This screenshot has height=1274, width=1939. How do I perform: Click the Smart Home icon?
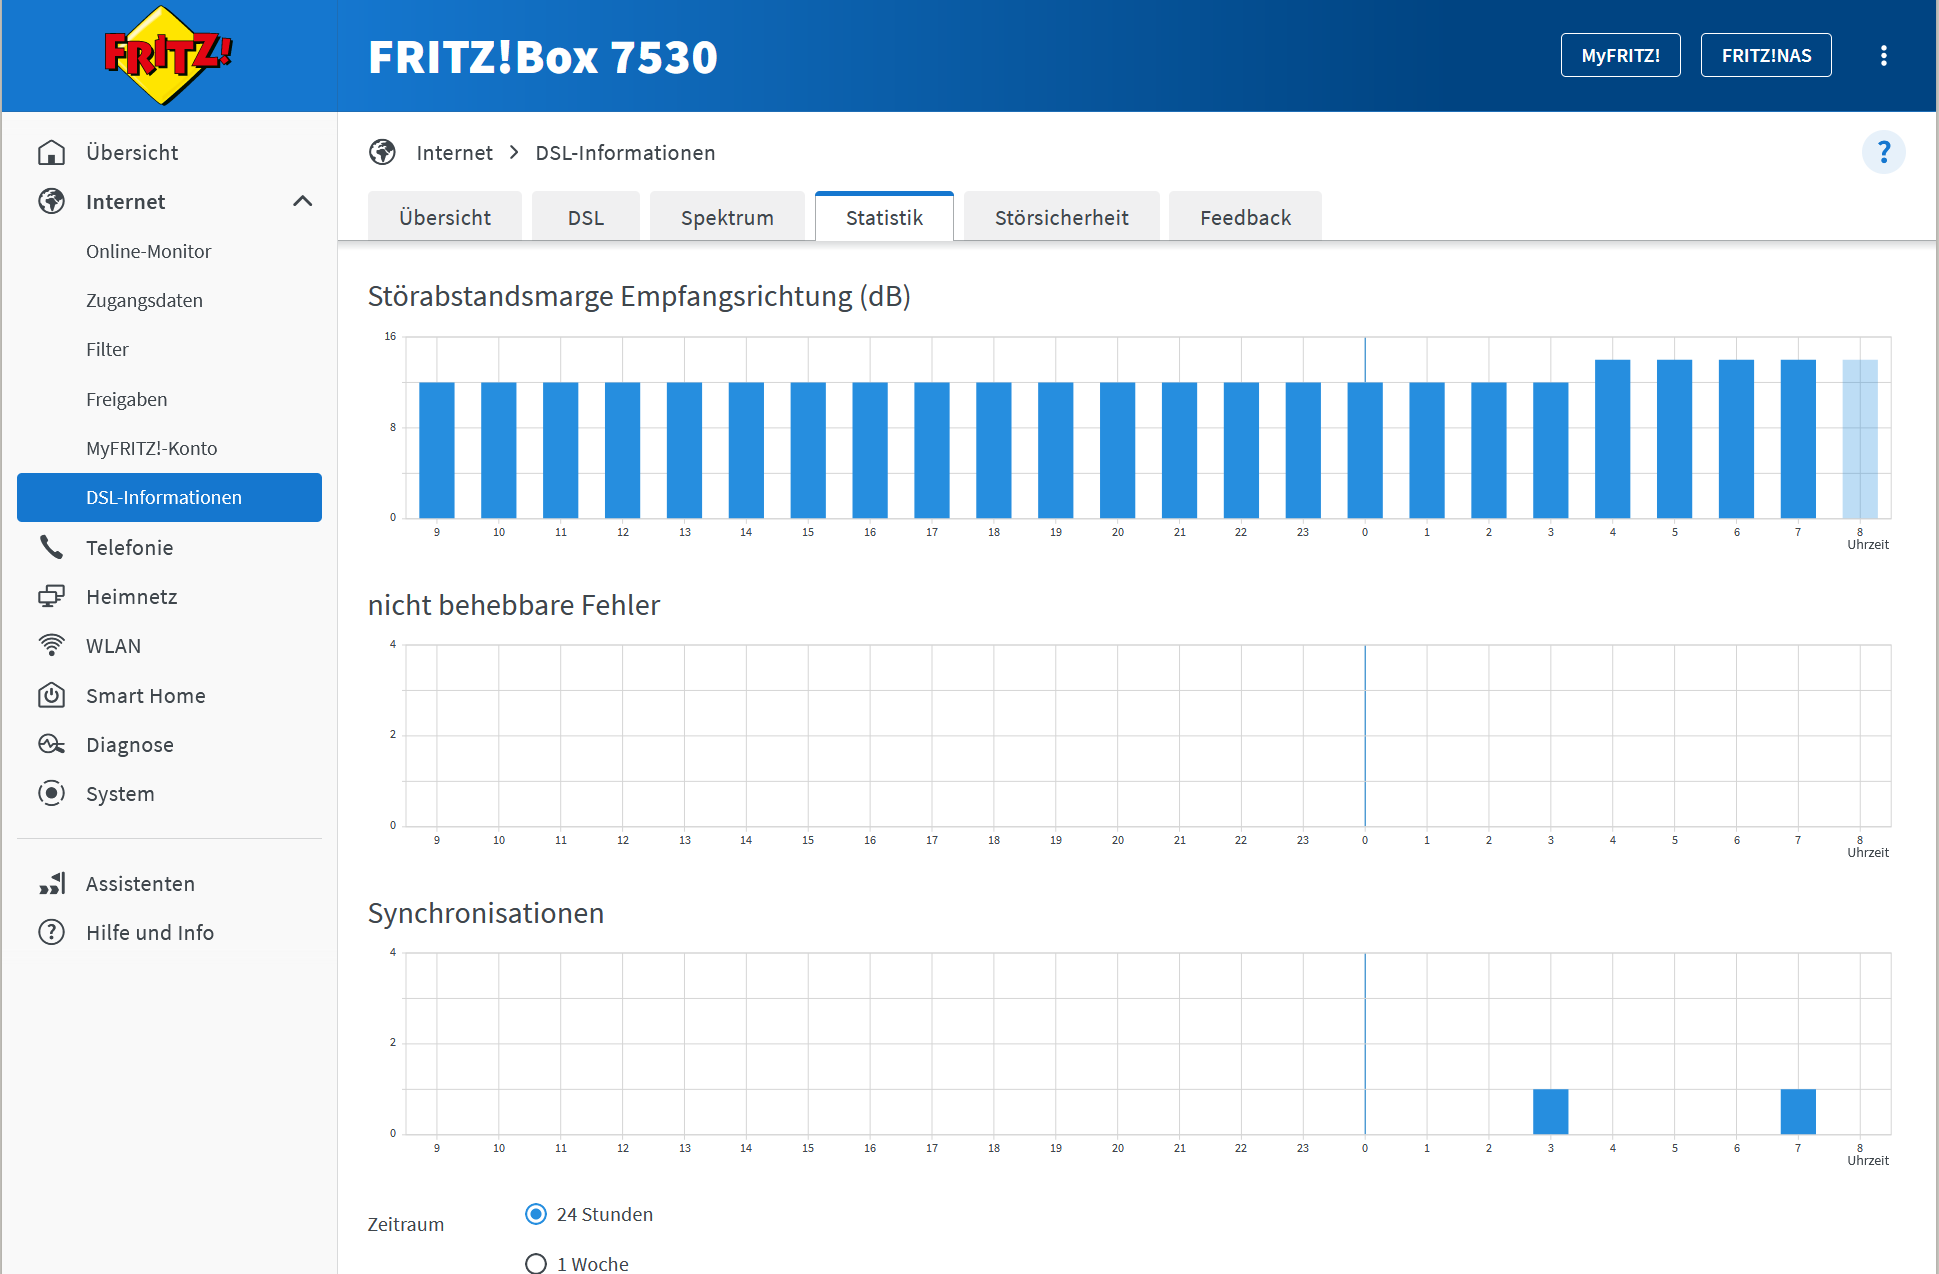coord(51,695)
